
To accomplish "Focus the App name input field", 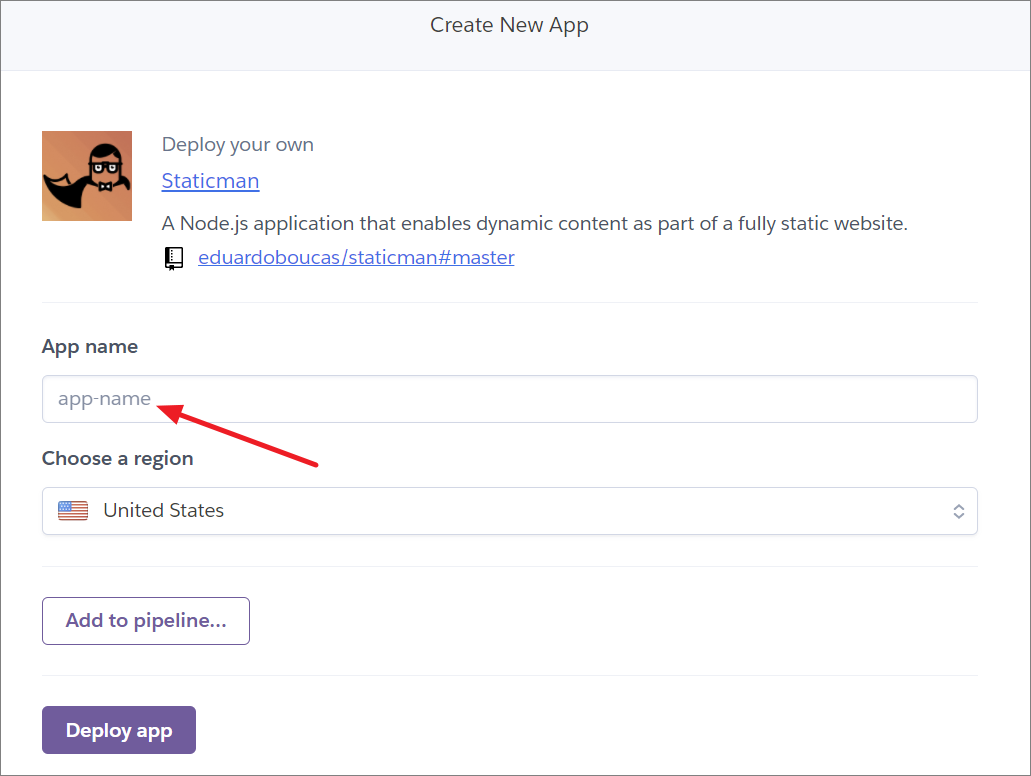I will click(x=510, y=399).
